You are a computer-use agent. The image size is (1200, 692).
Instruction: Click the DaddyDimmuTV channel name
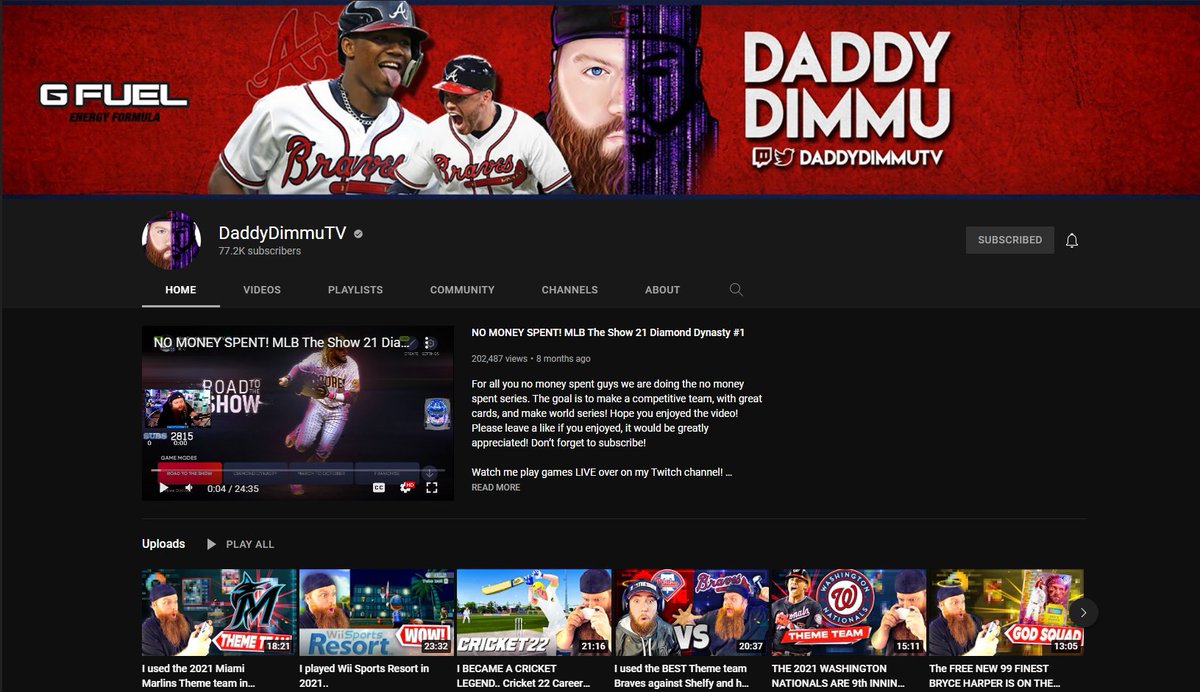tap(283, 233)
